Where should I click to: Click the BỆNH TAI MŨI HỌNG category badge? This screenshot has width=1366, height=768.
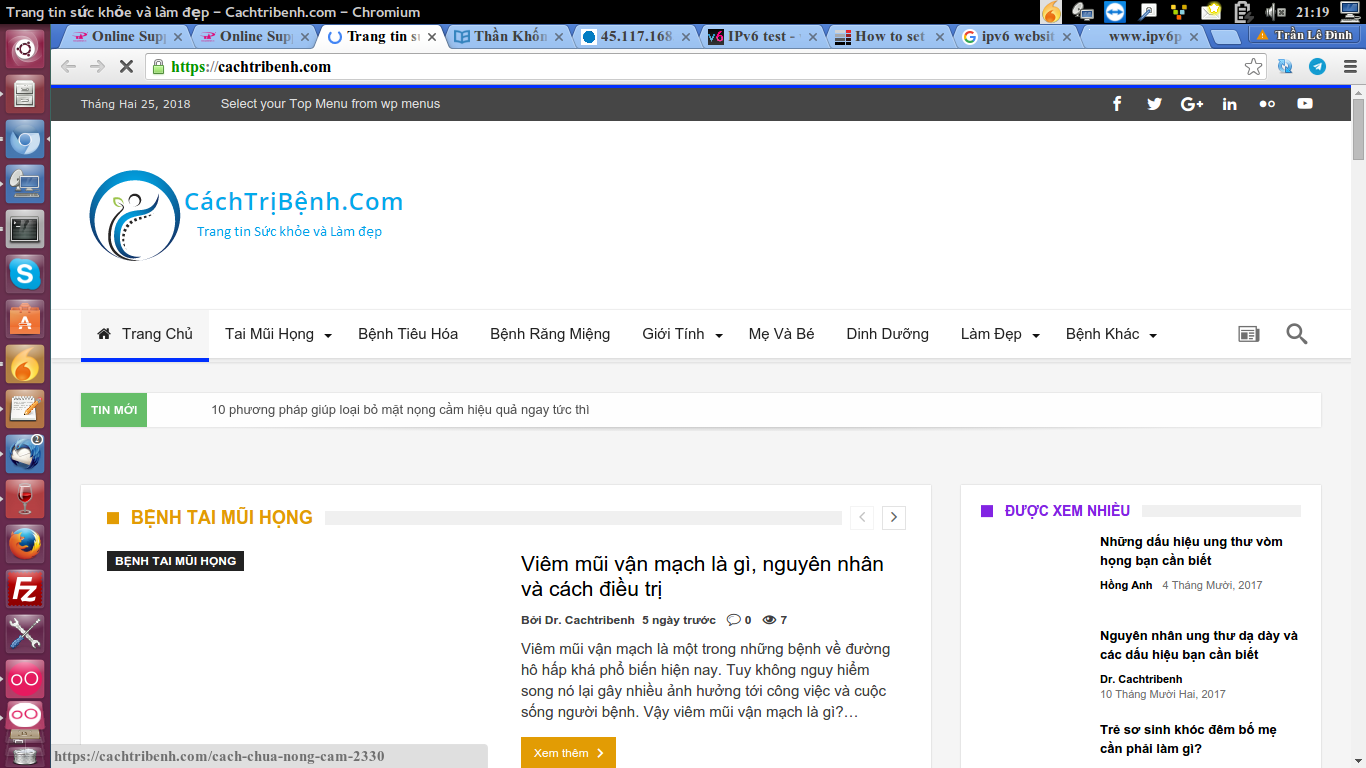click(x=175, y=561)
